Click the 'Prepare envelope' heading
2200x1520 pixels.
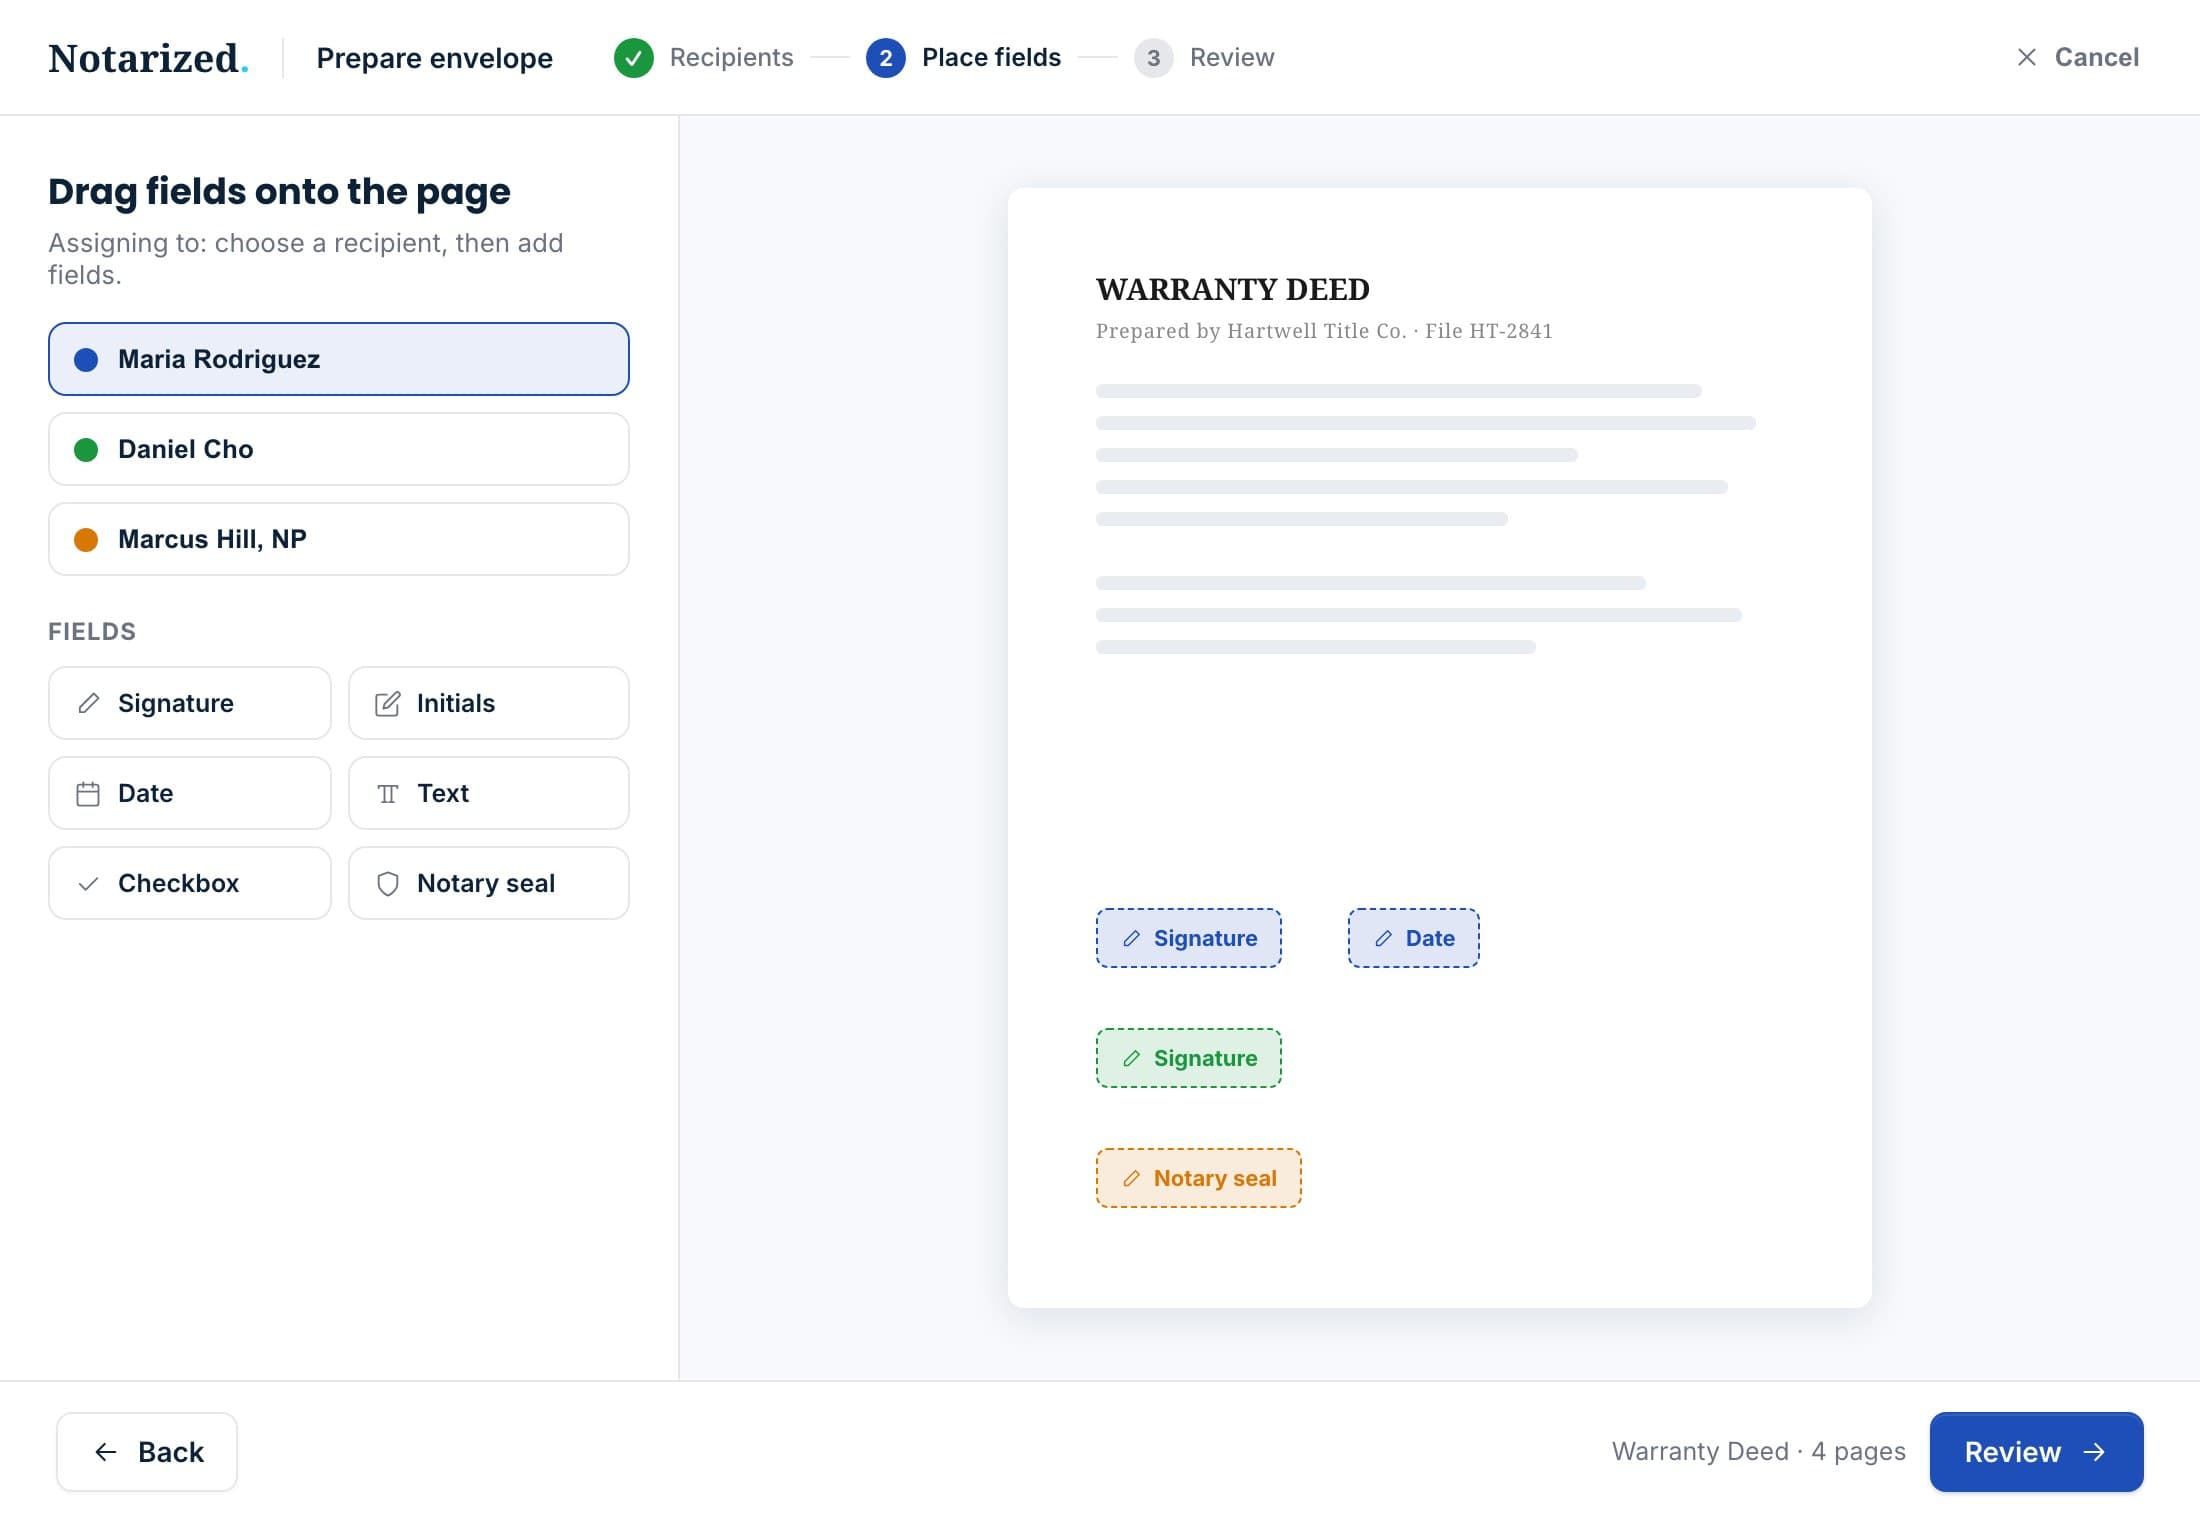coord(434,58)
